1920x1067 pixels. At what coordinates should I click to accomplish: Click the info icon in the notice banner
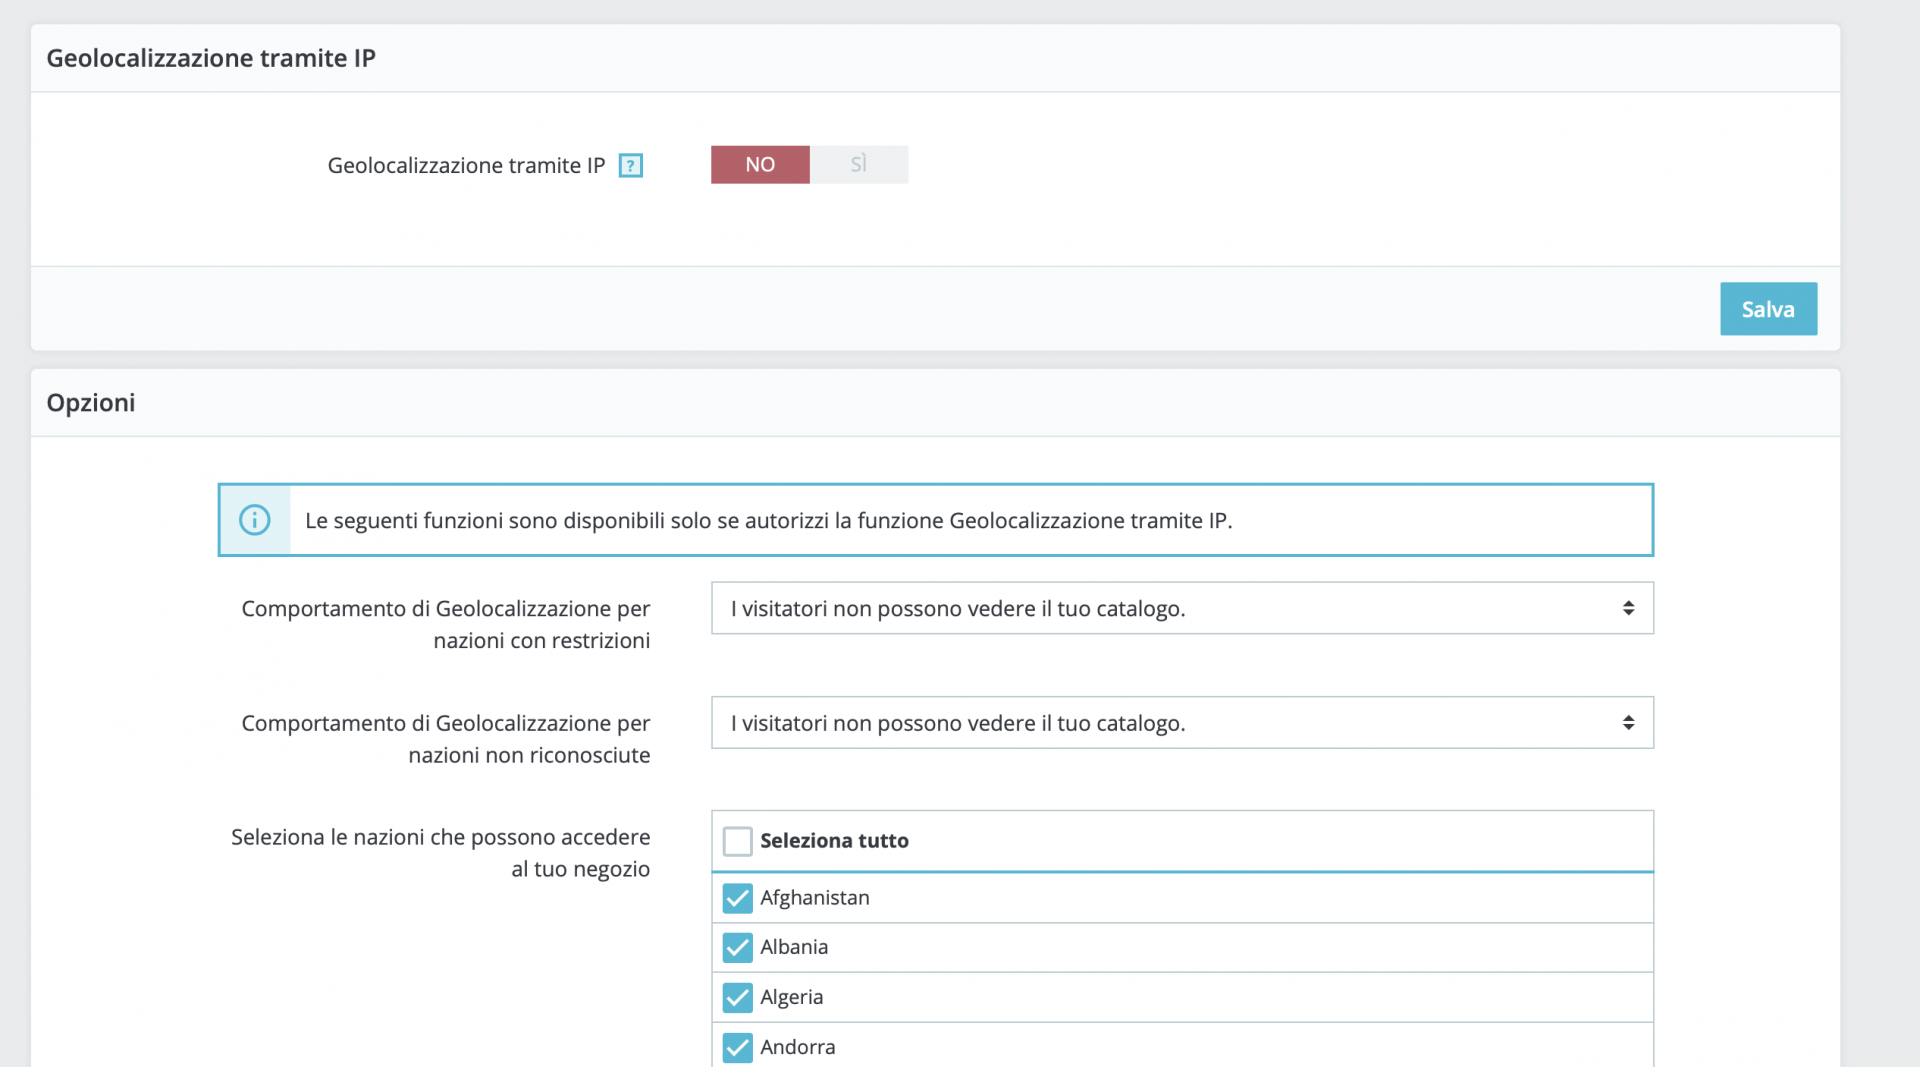[255, 520]
